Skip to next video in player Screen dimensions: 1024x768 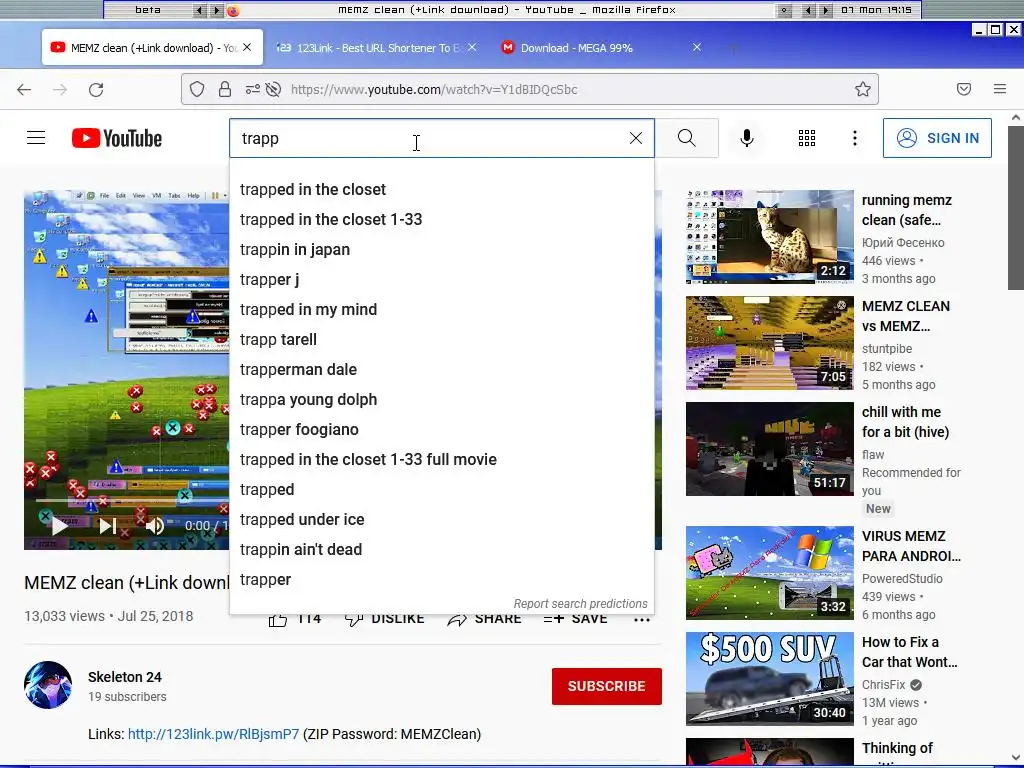[108, 526]
